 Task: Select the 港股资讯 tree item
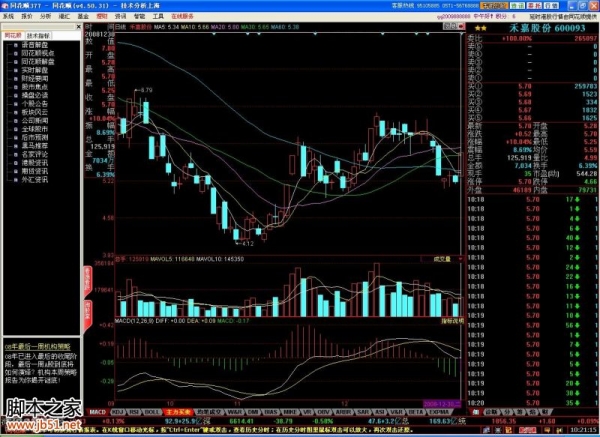click(x=34, y=163)
